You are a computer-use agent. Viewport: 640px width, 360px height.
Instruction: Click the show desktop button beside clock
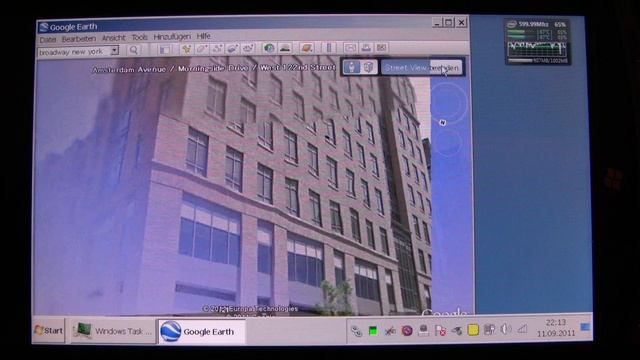click(x=585, y=327)
